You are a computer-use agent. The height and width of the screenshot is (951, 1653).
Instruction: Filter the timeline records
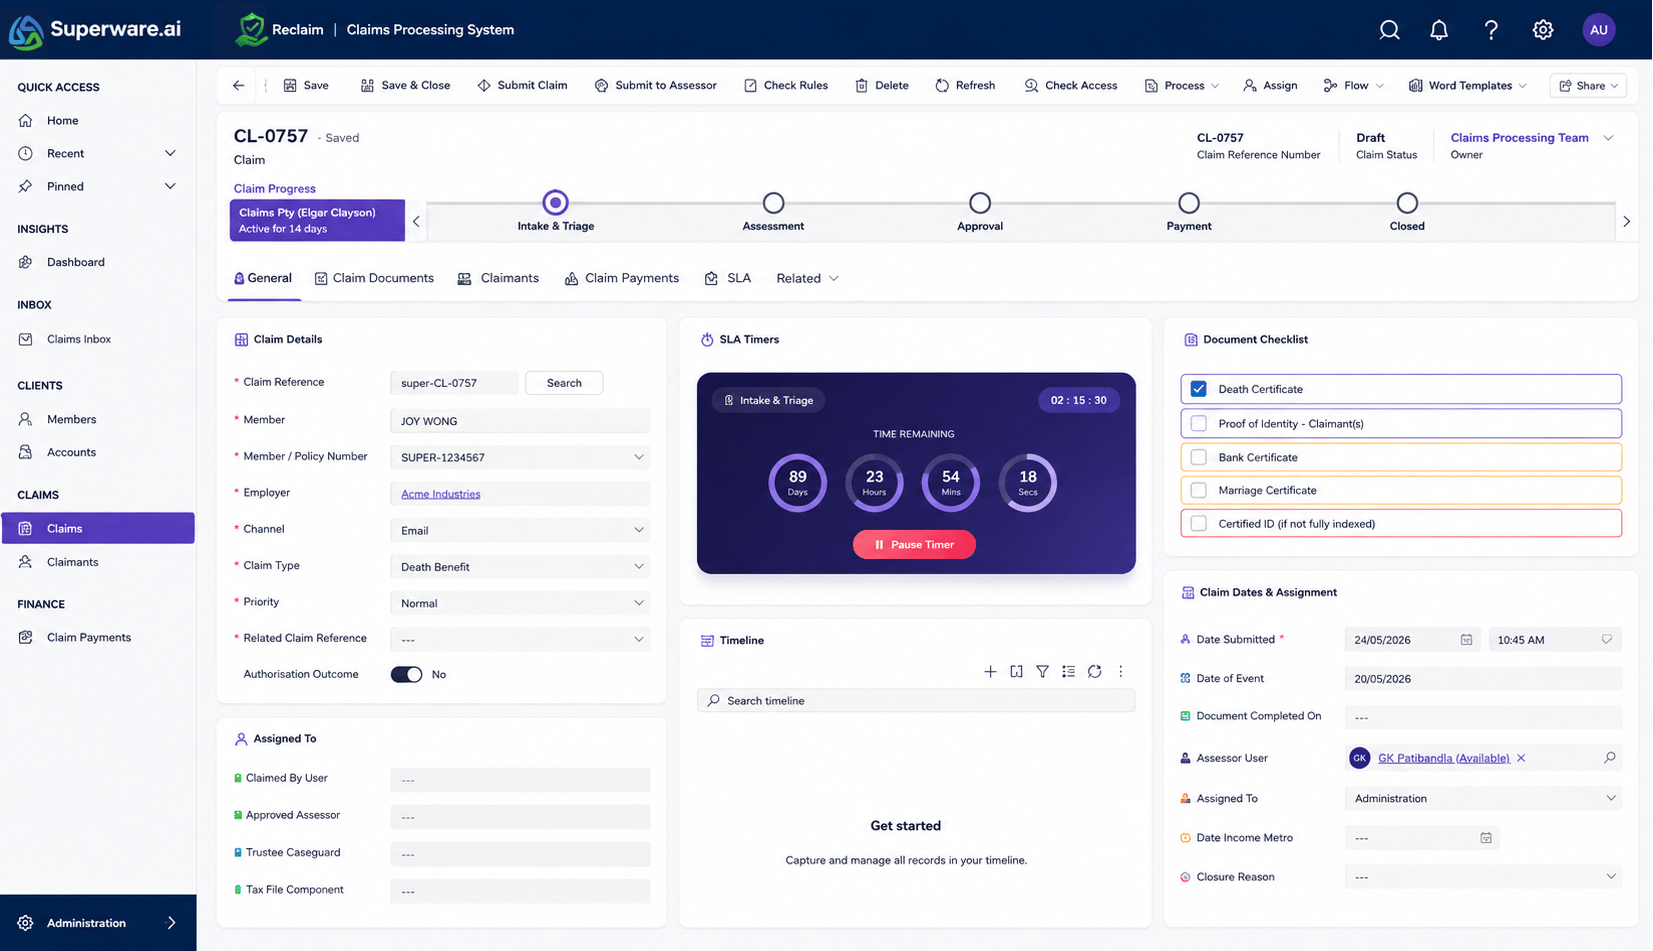(x=1042, y=672)
